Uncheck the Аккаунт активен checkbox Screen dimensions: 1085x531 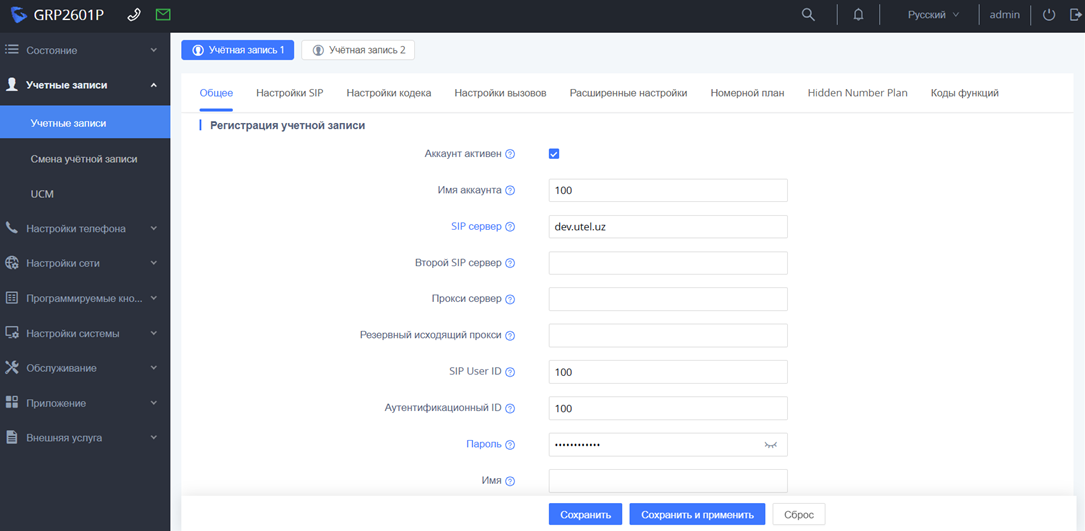point(554,154)
